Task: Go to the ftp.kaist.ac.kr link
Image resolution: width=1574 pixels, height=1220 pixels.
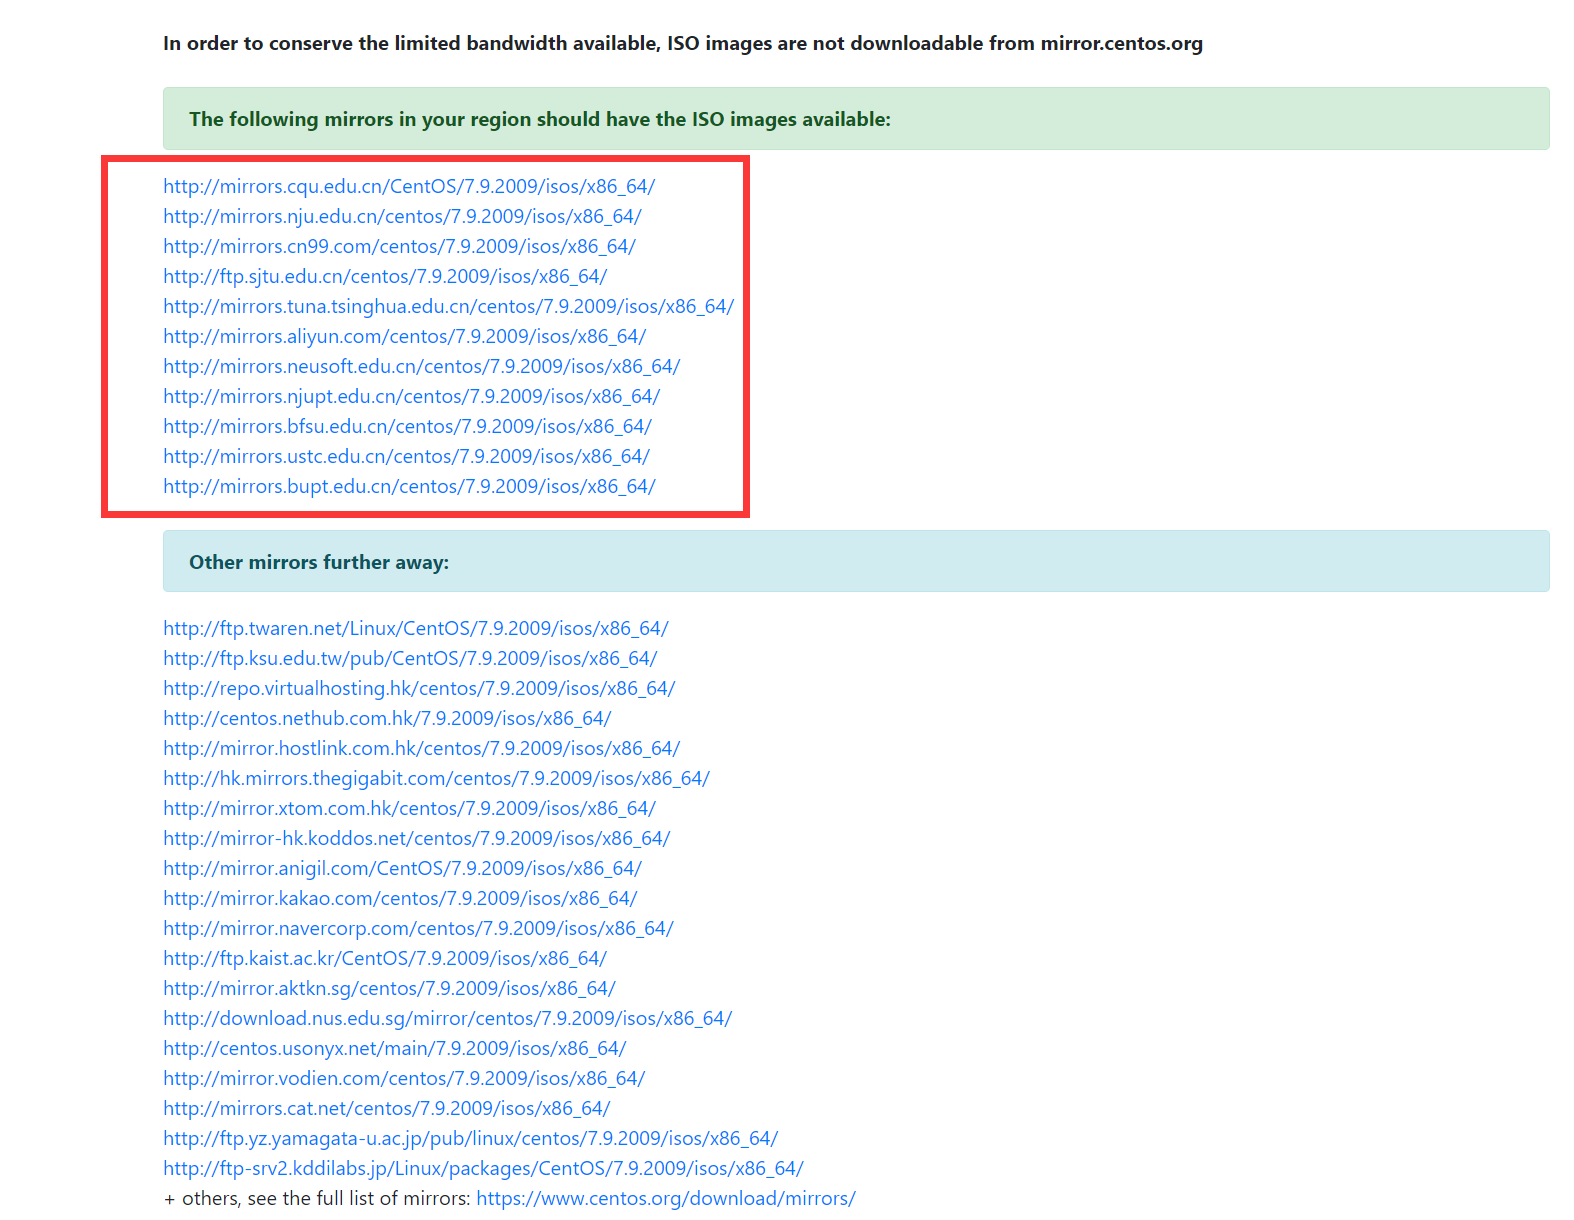Action: tap(385, 958)
